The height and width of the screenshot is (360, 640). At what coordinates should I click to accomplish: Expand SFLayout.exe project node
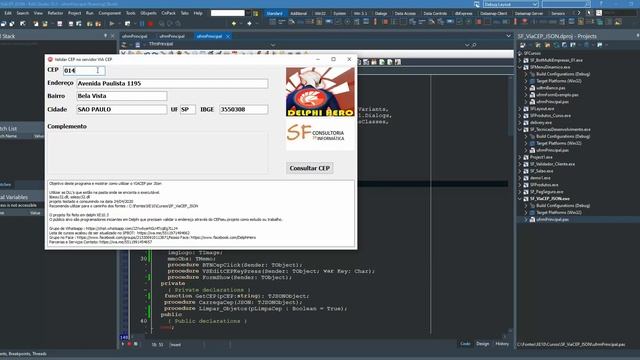(520, 109)
